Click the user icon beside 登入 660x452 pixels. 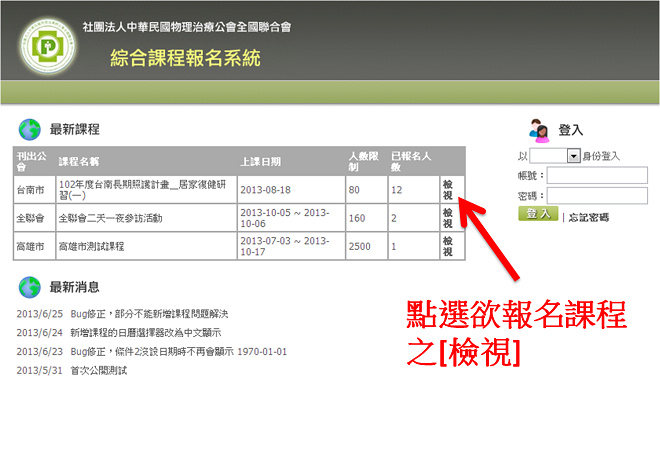(x=537, y=130)
